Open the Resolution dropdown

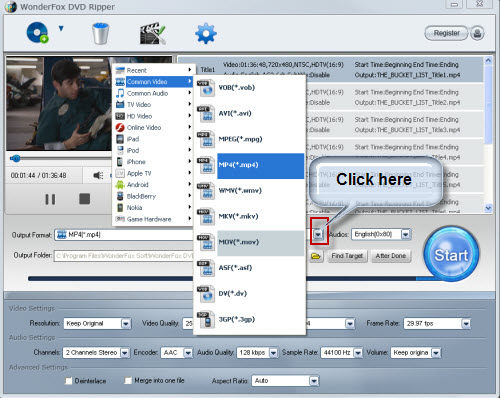(x=126, y=323)
